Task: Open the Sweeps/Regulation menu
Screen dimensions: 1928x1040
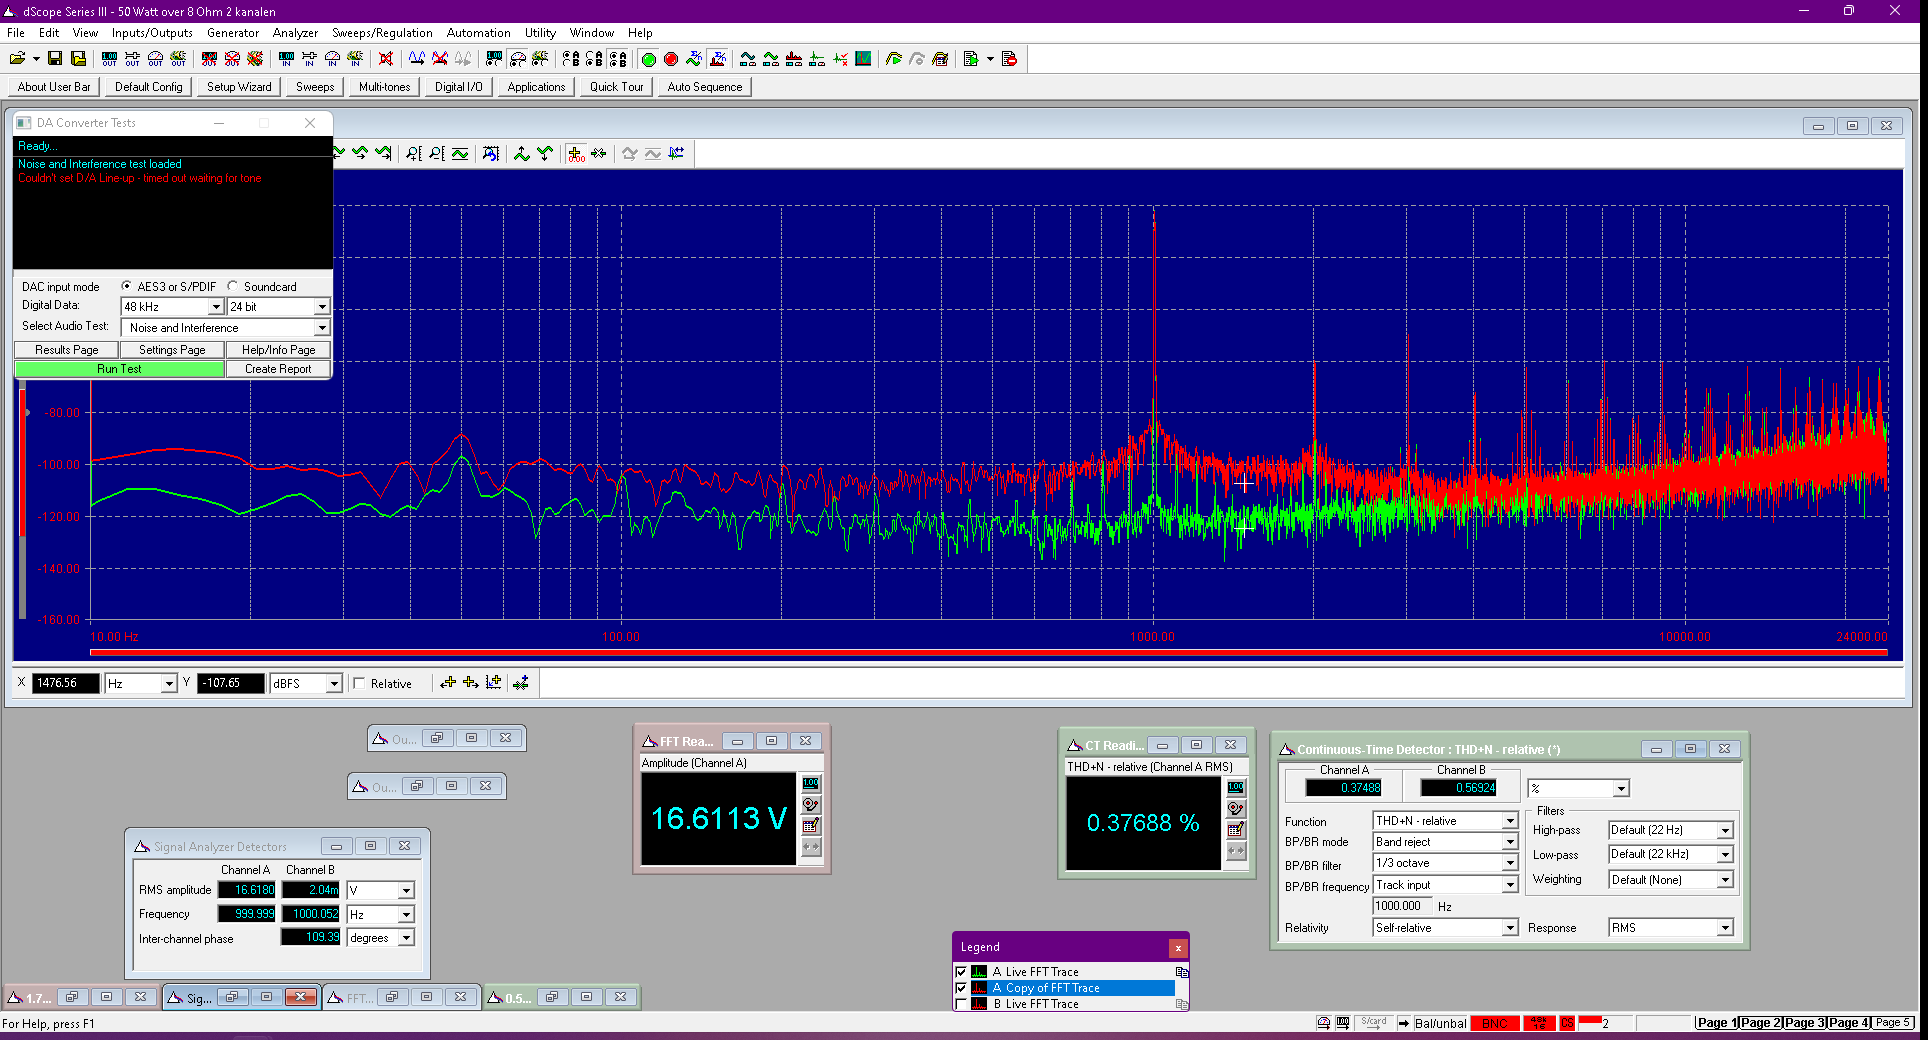Action: (x=382, y=33)
